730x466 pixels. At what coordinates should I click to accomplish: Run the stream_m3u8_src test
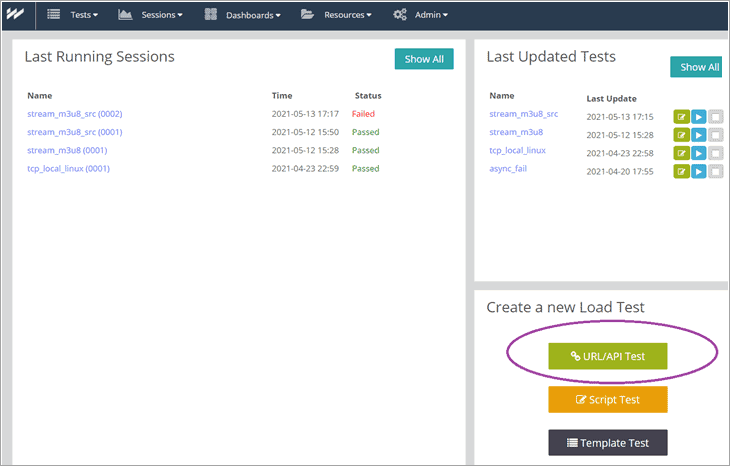click(698, 116)
